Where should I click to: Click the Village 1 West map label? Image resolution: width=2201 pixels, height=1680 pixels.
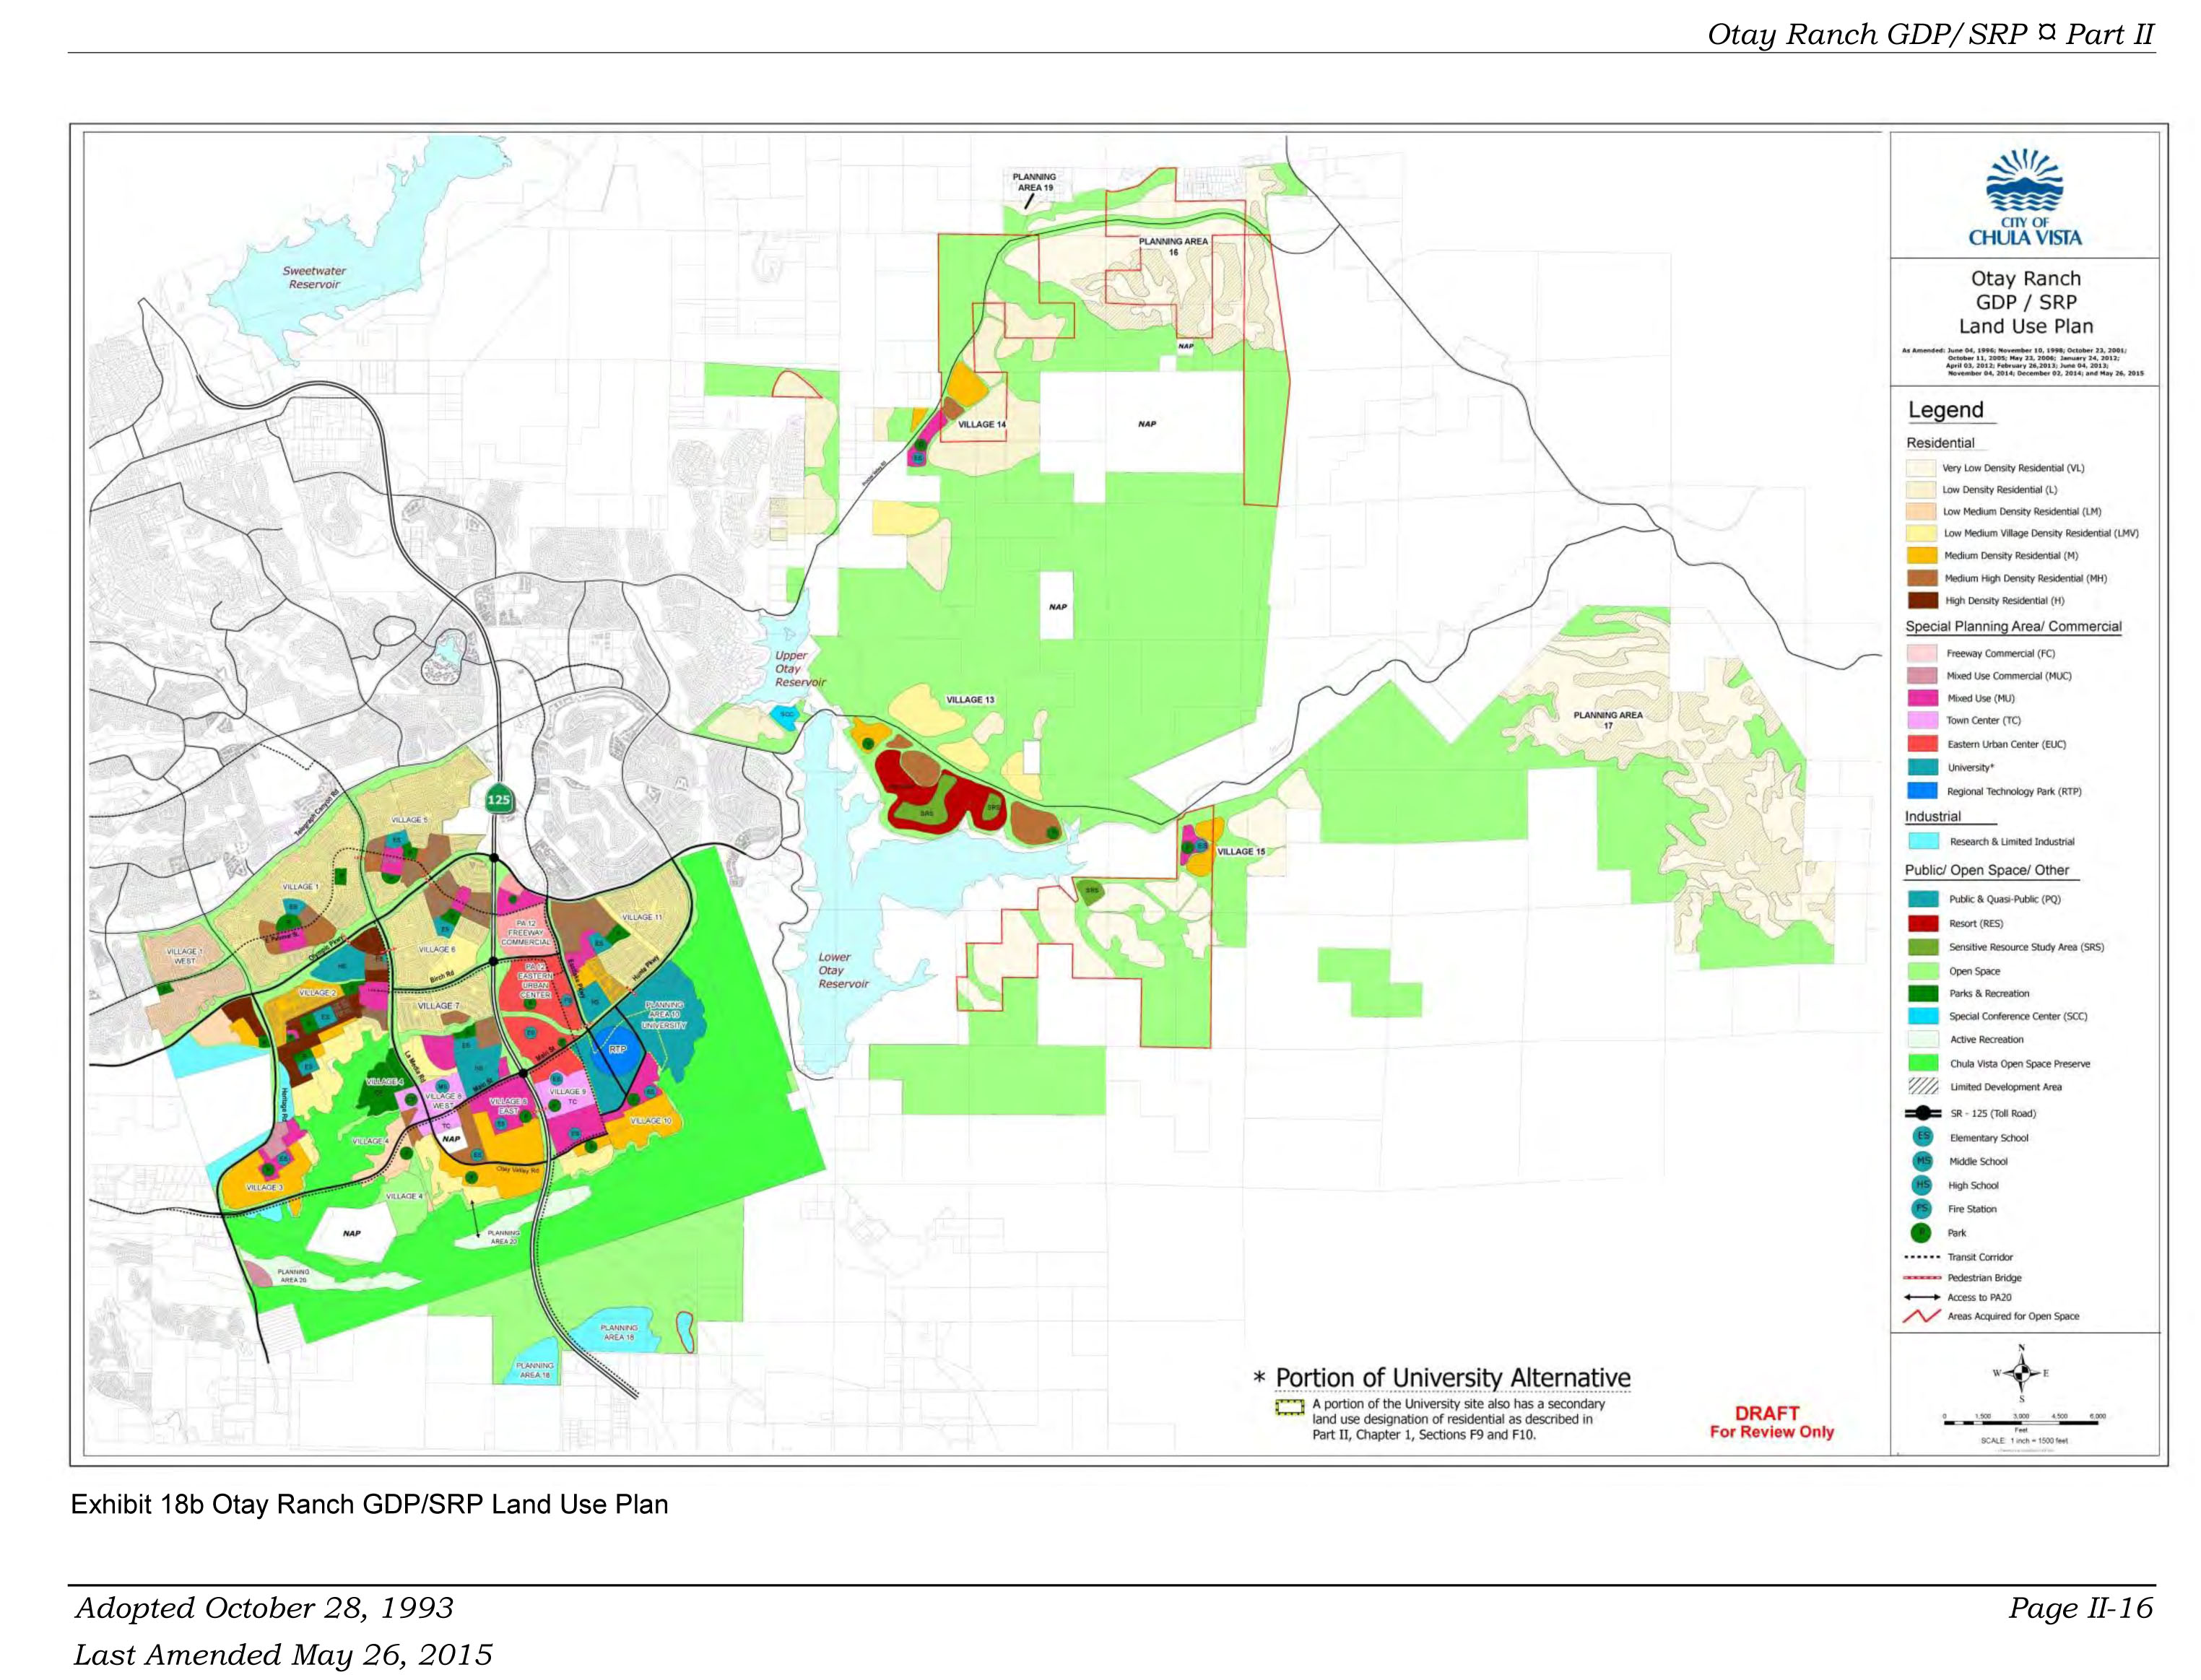pyautogui.click(x=184, y=956)
